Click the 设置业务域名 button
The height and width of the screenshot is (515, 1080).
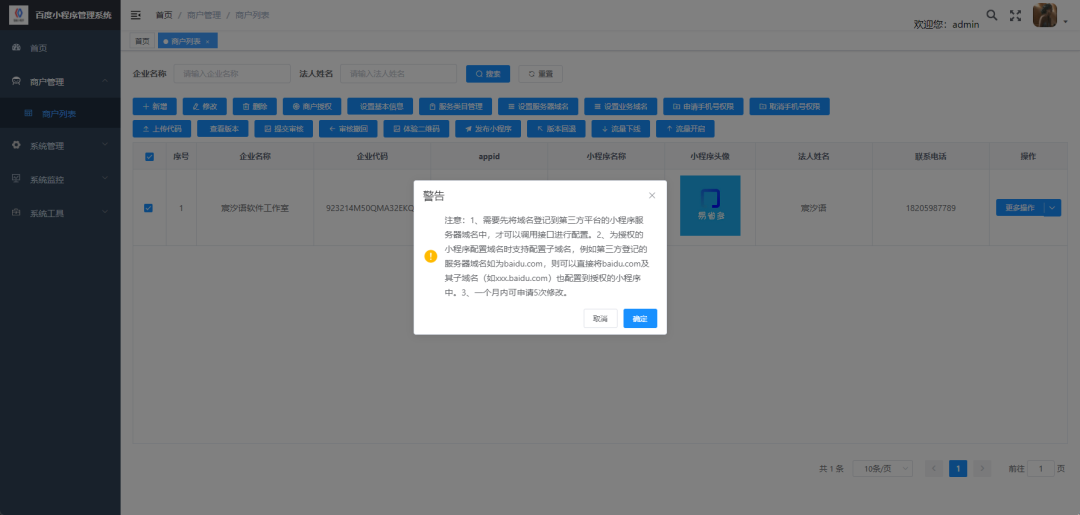[x=621, y=107]
